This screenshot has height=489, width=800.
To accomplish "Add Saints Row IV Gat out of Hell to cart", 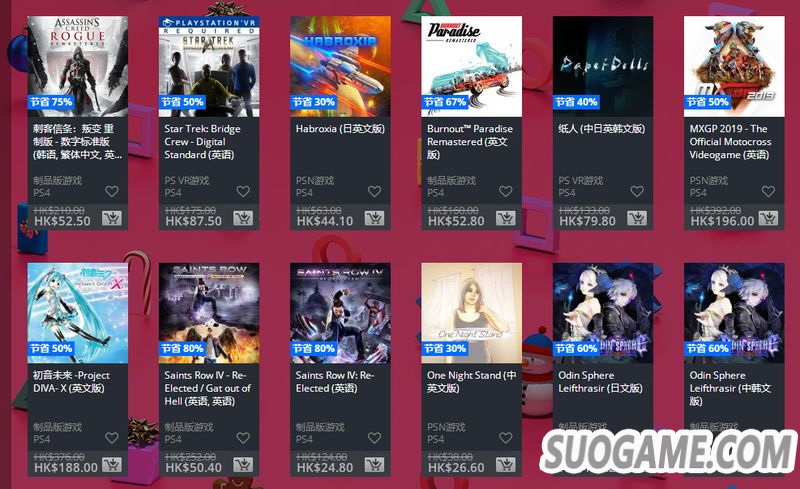I will tap(243, 465).
